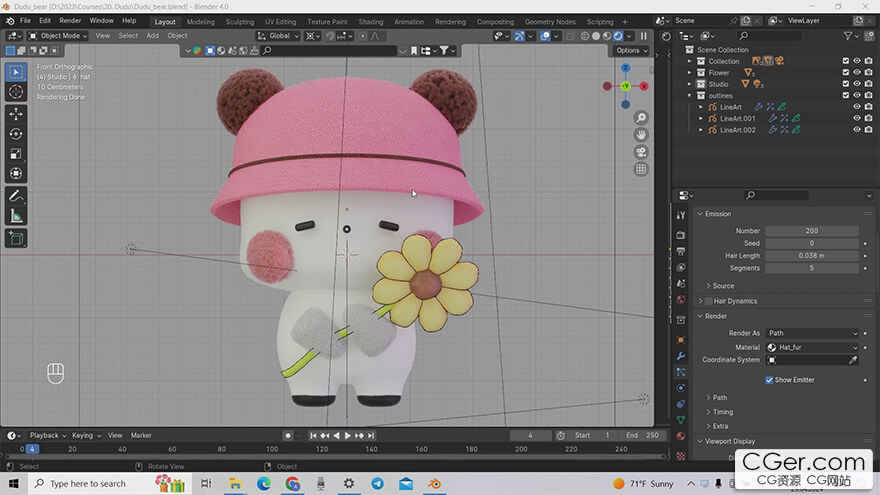
Task: Toggle the Show Emitter checkbox
Action: tap(769, 380)
